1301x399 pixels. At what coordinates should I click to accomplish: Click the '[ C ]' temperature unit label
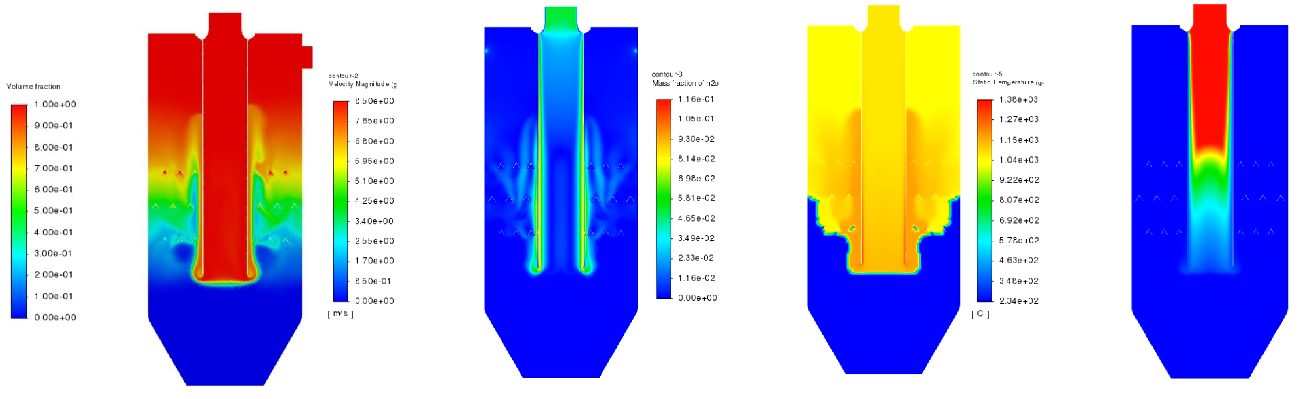(982, 314)
